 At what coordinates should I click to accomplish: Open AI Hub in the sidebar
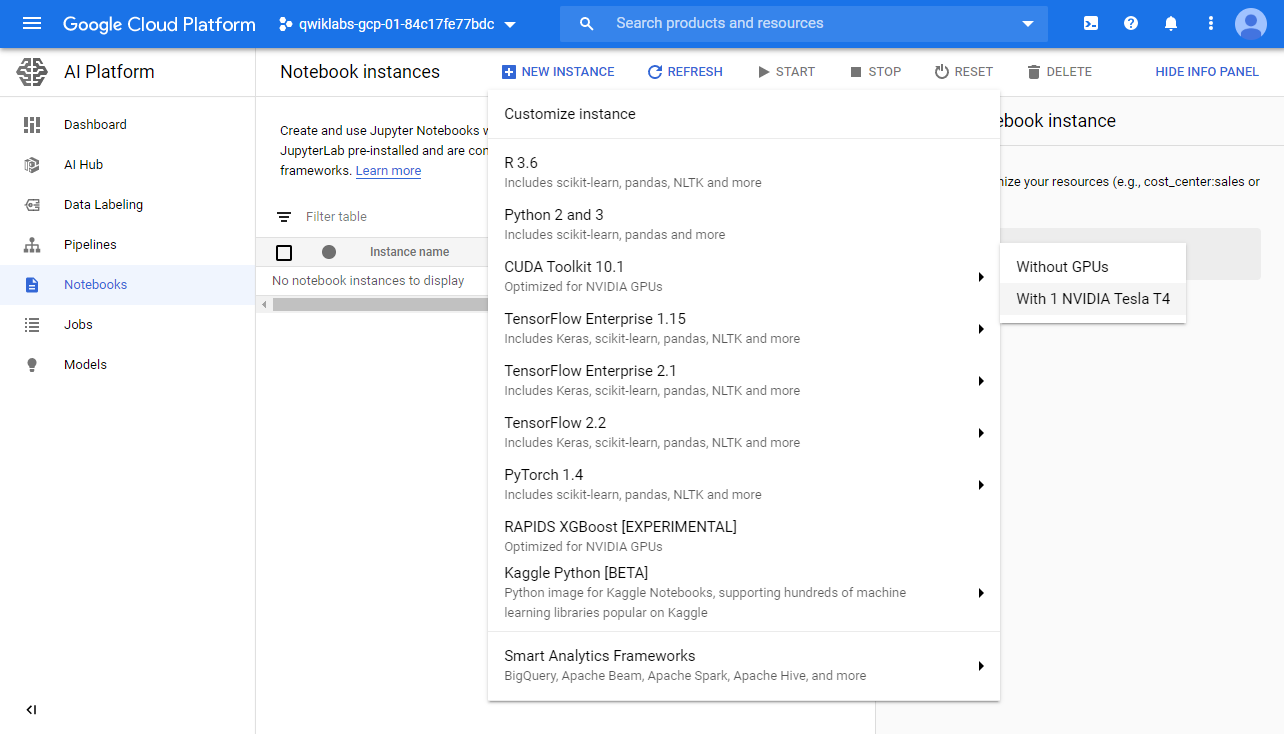click(x=127, y=165)
